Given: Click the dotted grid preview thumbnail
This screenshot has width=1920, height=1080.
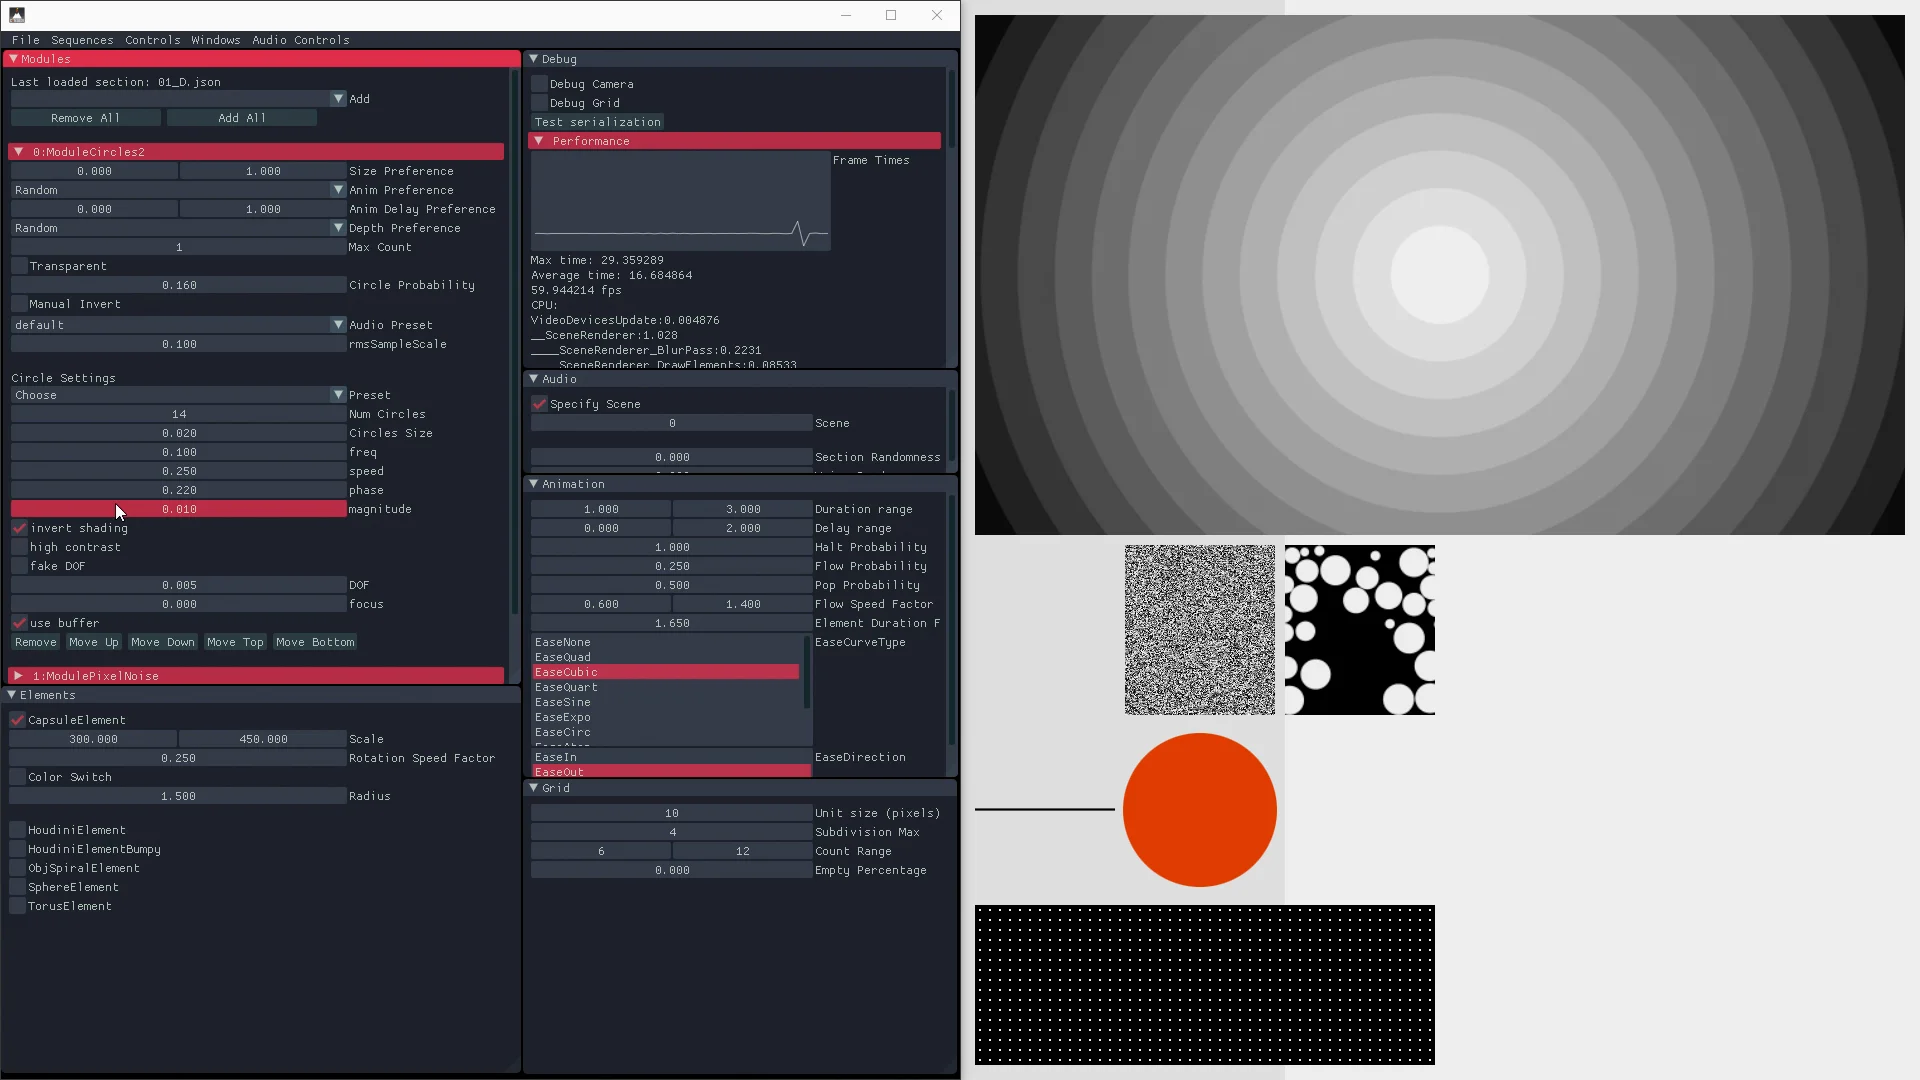Looking at the screenshot, I should click(1205, 985).
